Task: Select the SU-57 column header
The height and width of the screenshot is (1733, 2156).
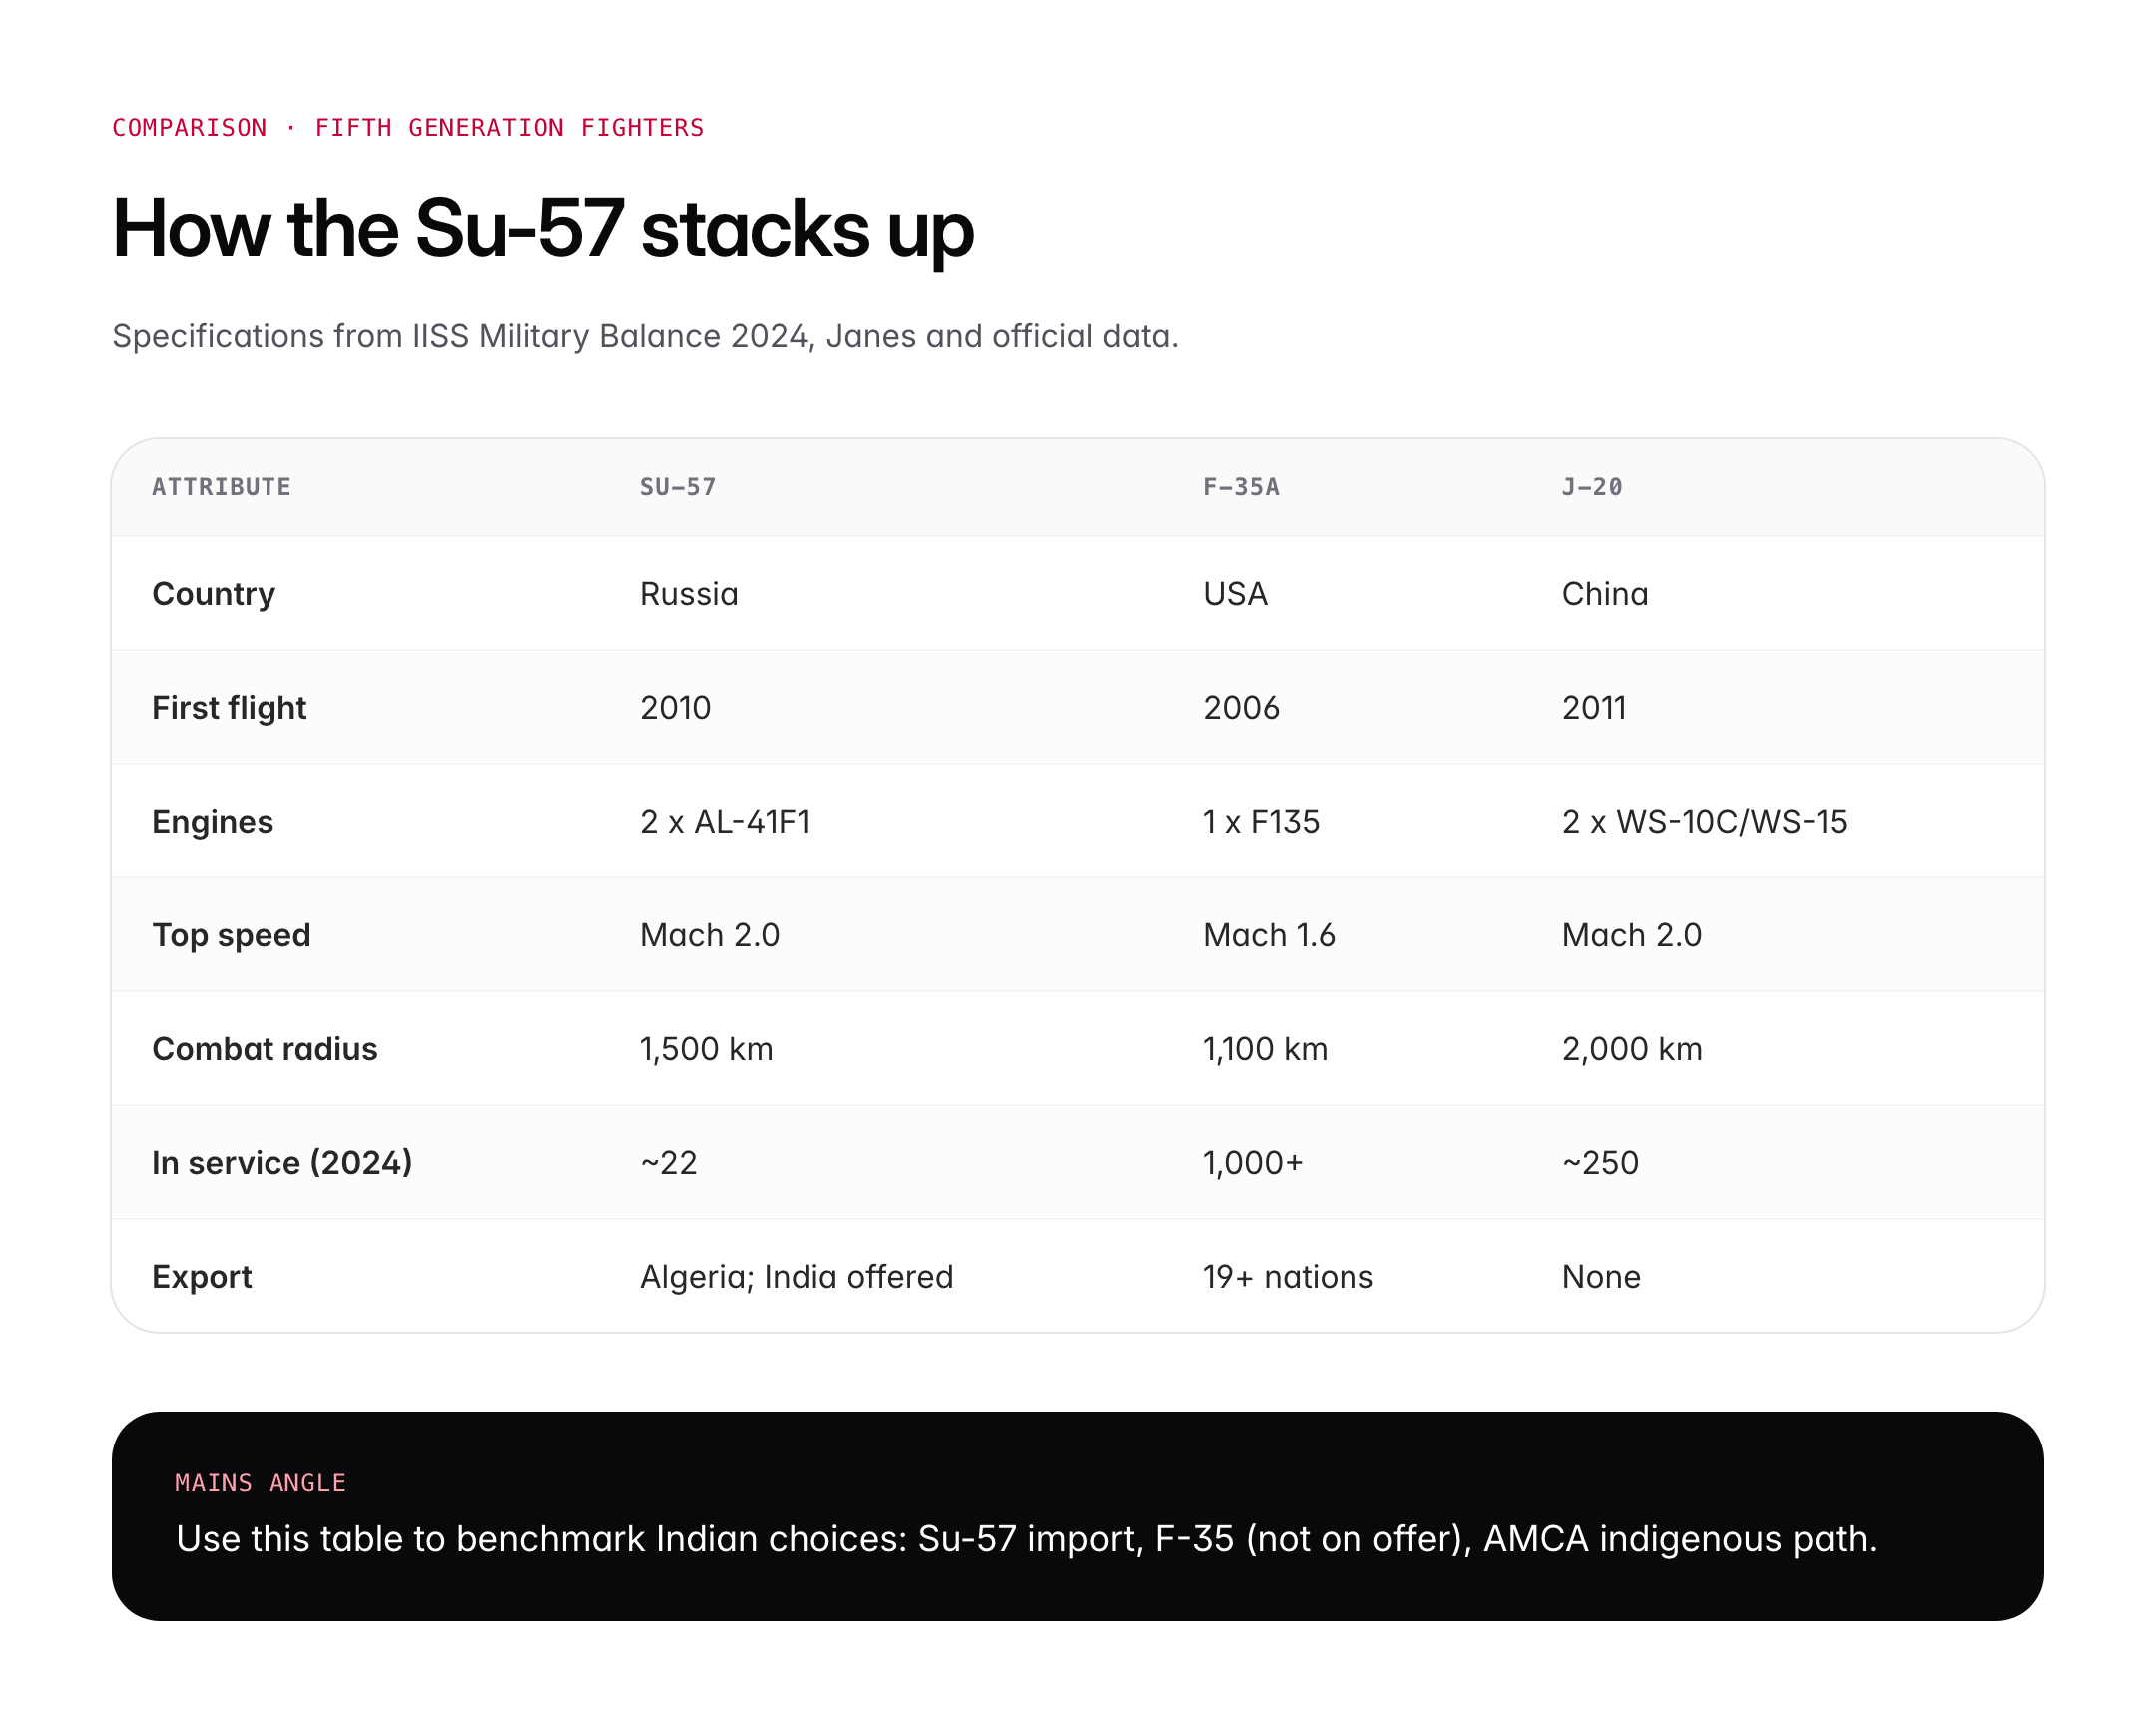Action: 678,487
